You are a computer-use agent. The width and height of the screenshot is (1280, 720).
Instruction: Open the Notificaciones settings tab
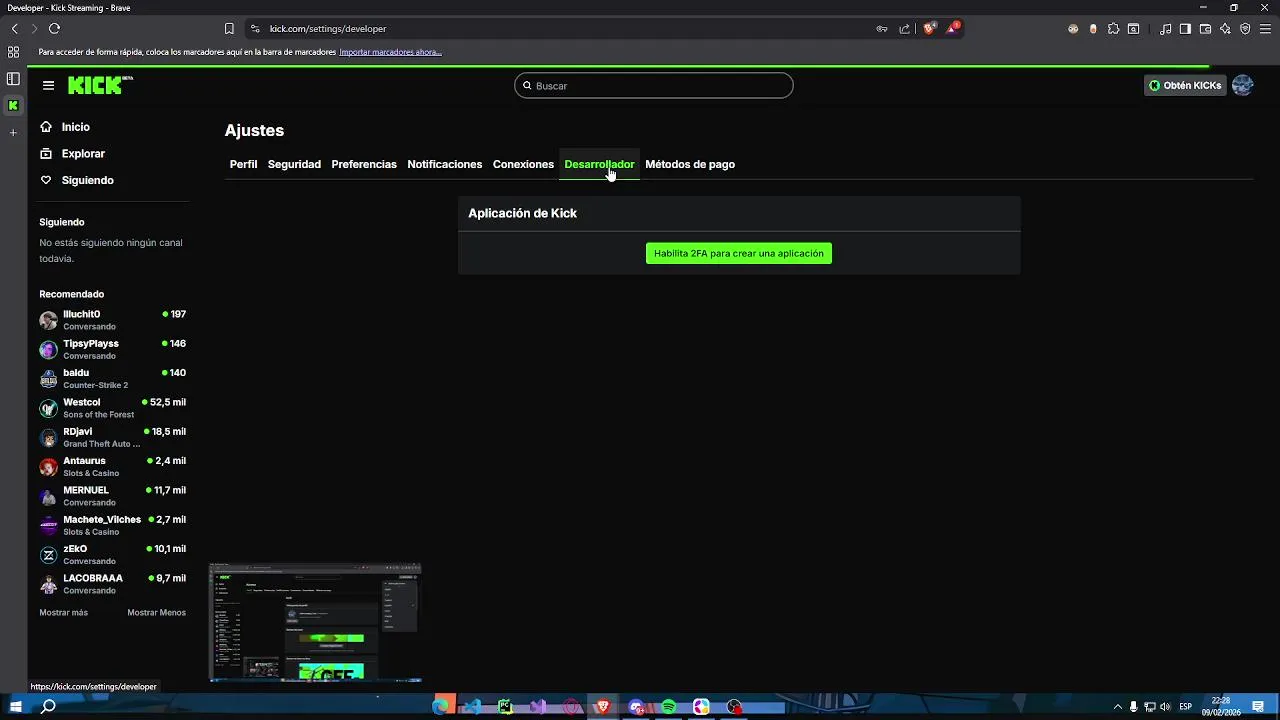(x=445, y=164)
